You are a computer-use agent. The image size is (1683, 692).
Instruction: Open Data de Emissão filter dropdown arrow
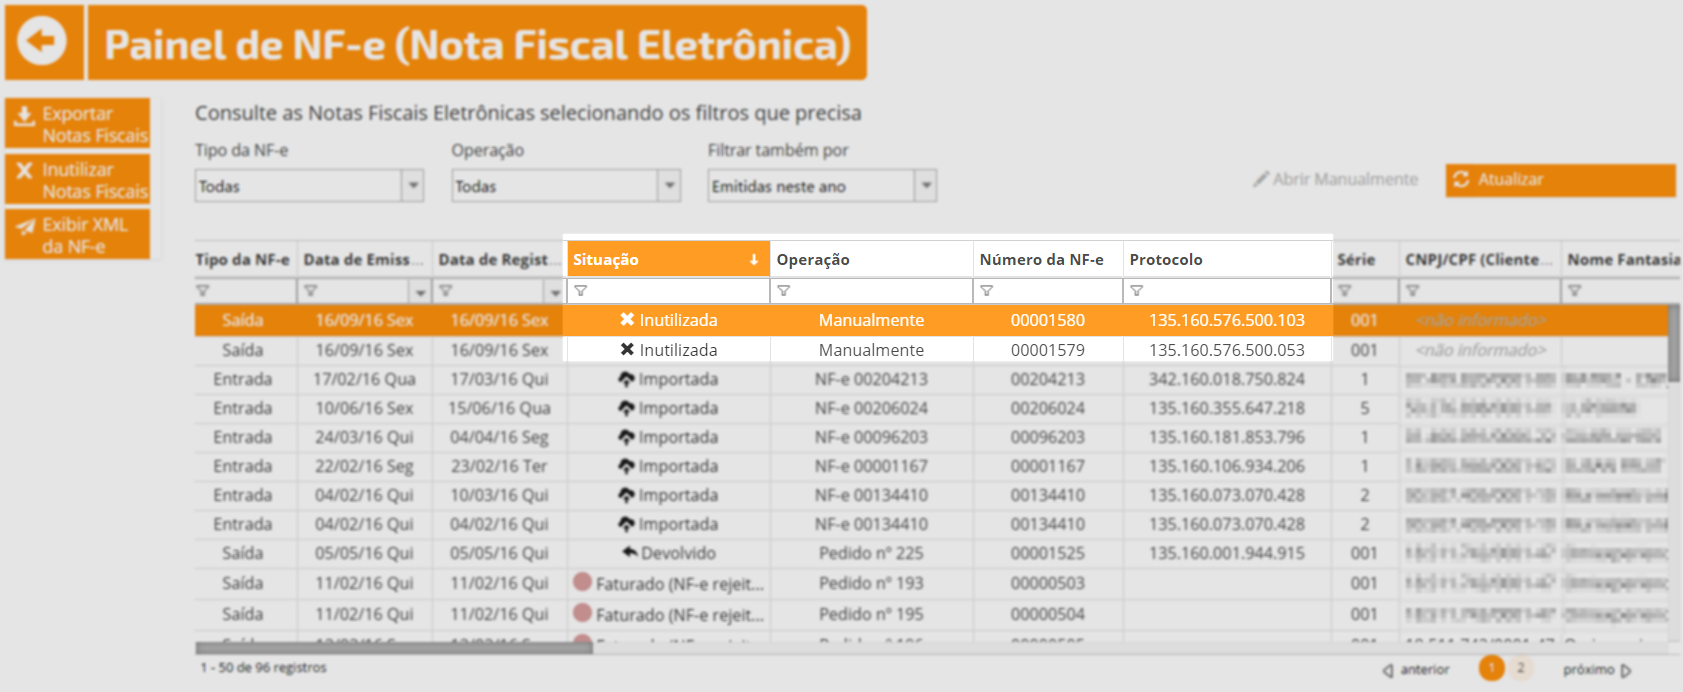coord(421,292)
